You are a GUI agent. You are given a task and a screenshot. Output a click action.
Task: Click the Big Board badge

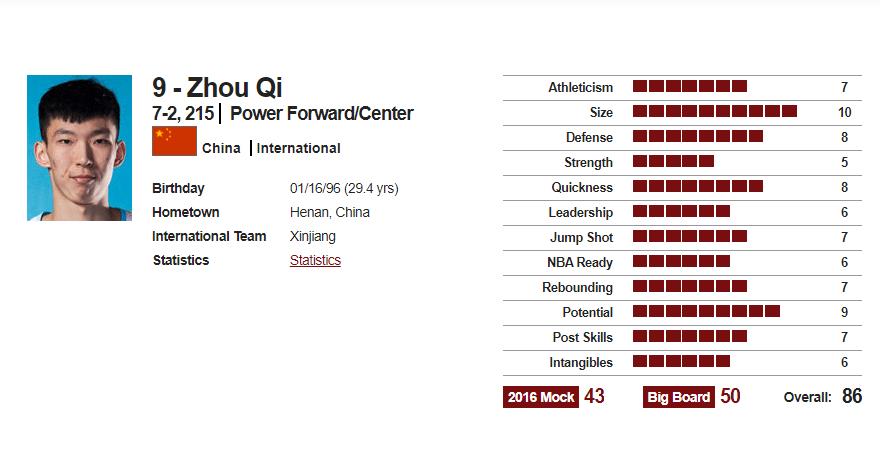(x=679, y=397)
